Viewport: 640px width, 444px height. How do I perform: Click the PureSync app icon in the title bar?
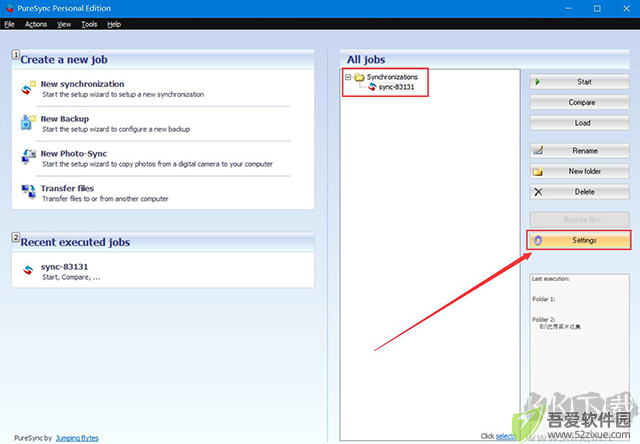point(9,8)
